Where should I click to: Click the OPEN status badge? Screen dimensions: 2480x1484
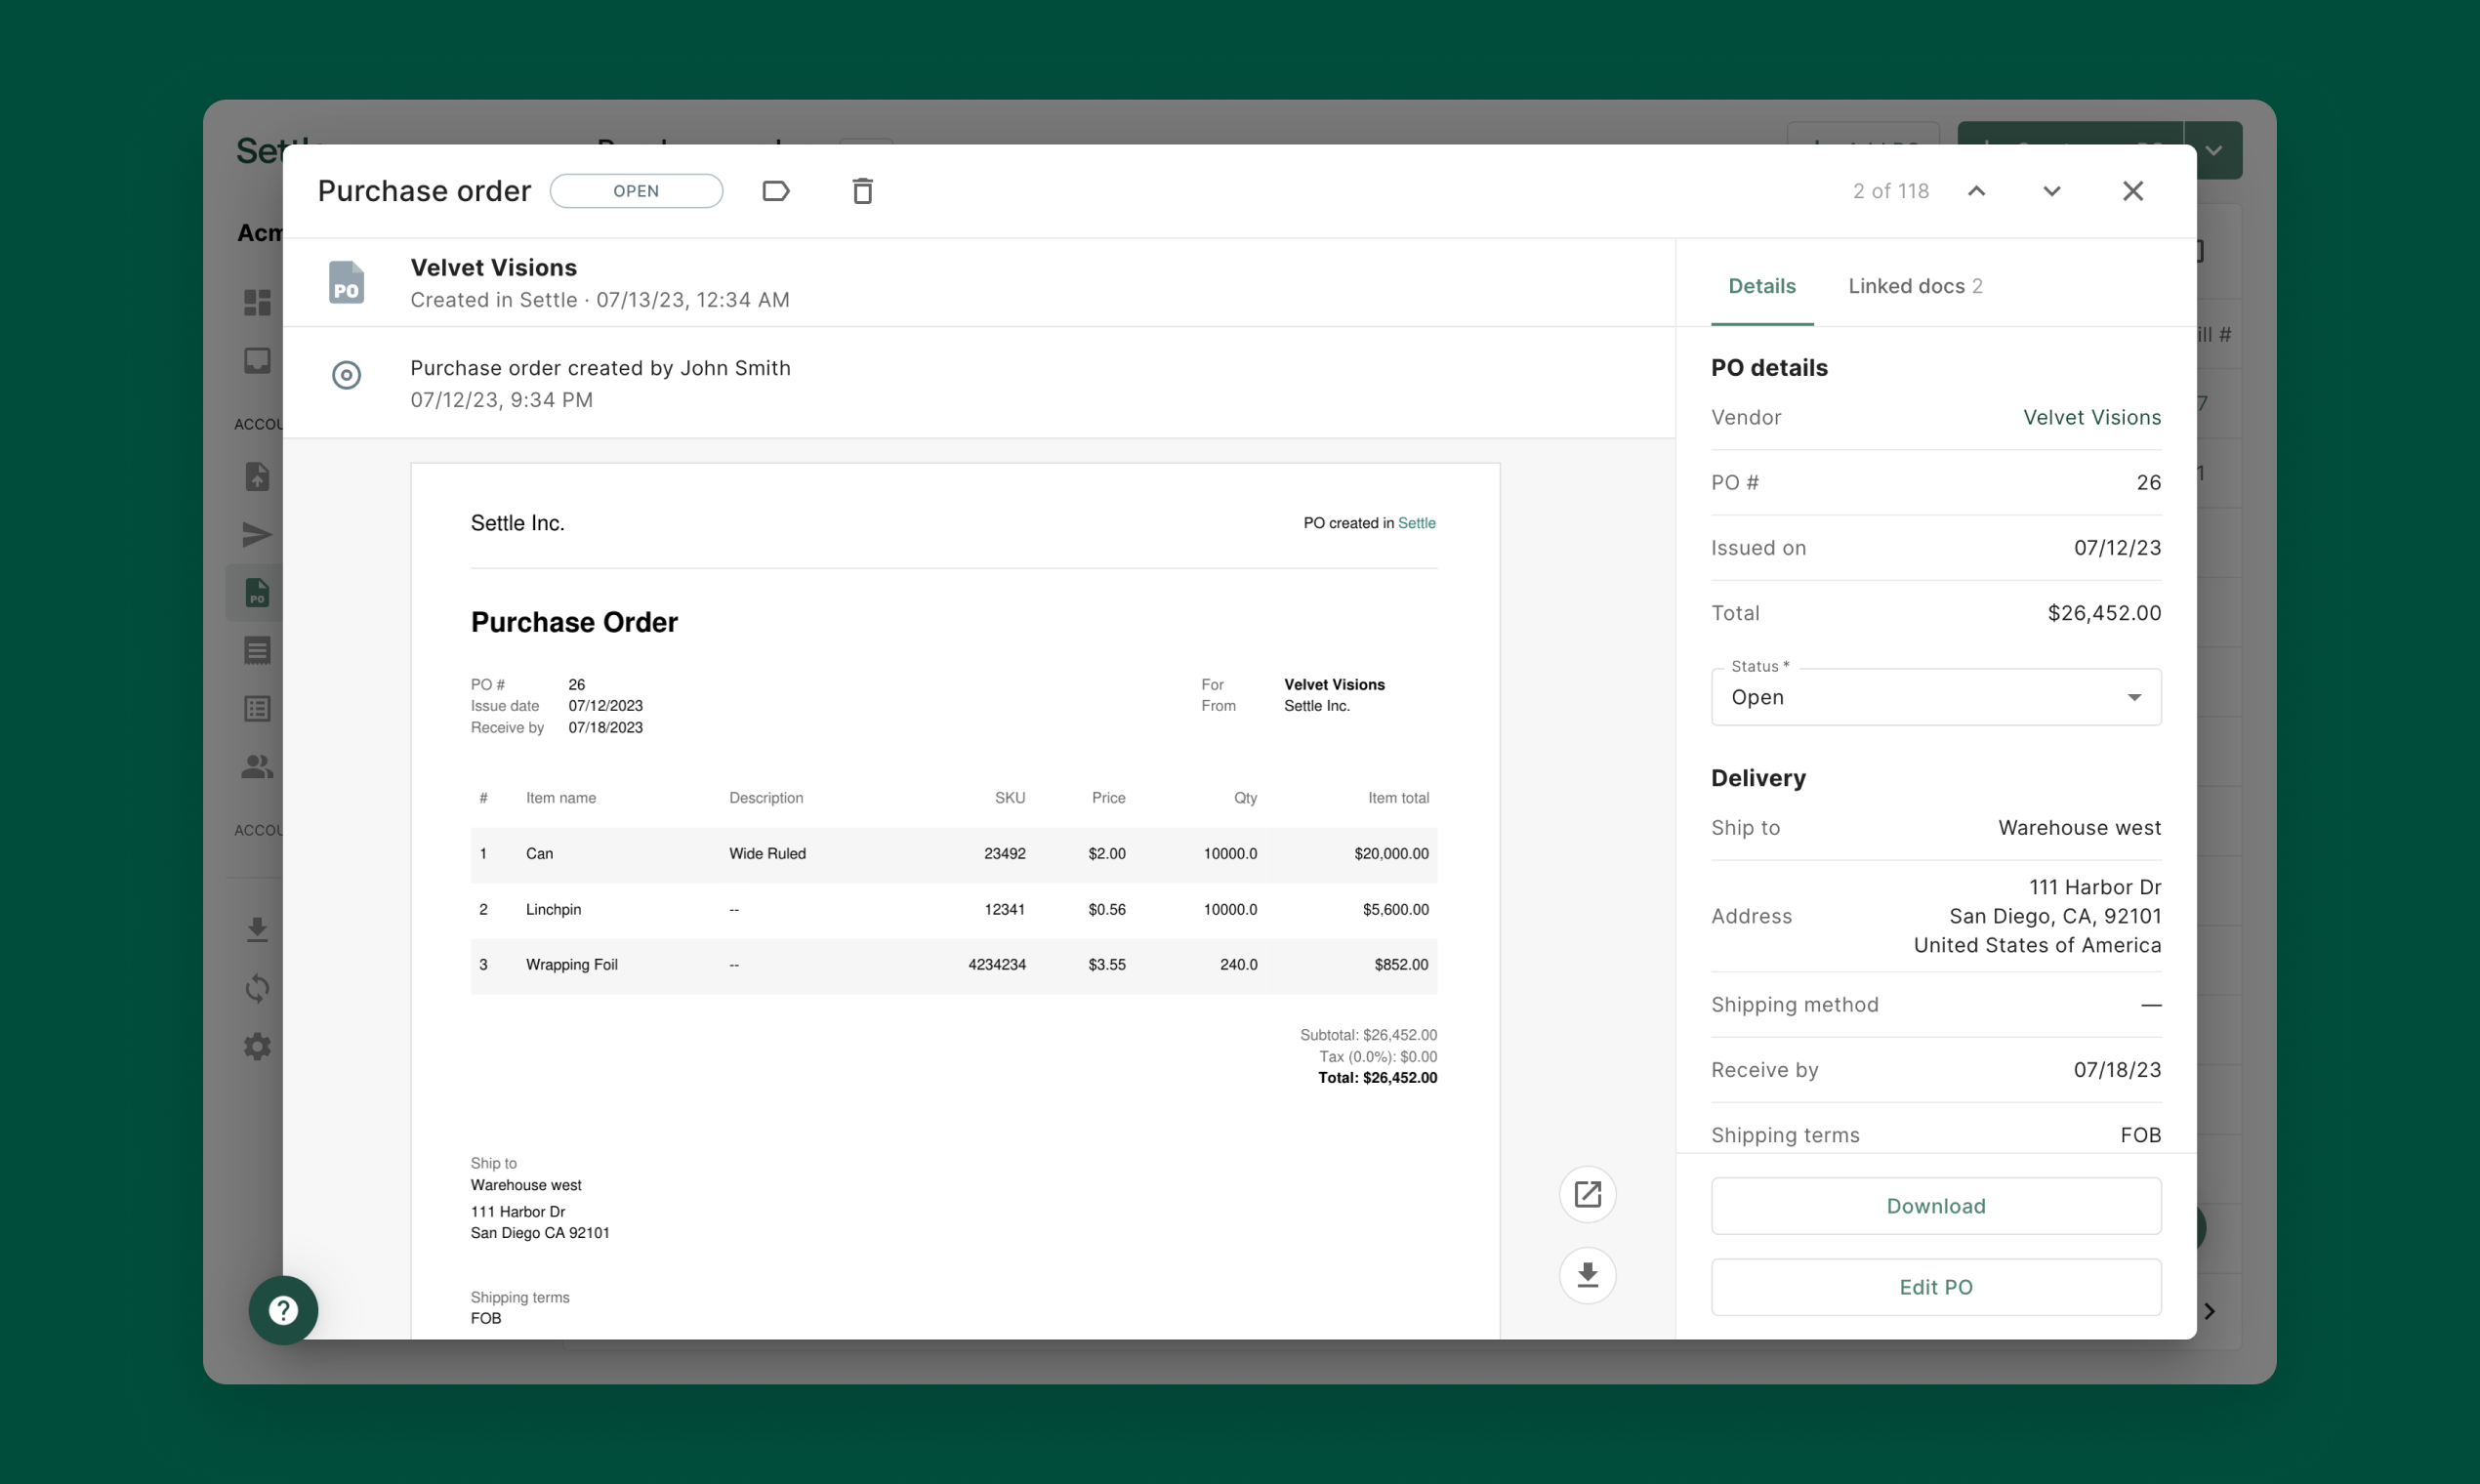pyautogui.click(x=636, y=191)
